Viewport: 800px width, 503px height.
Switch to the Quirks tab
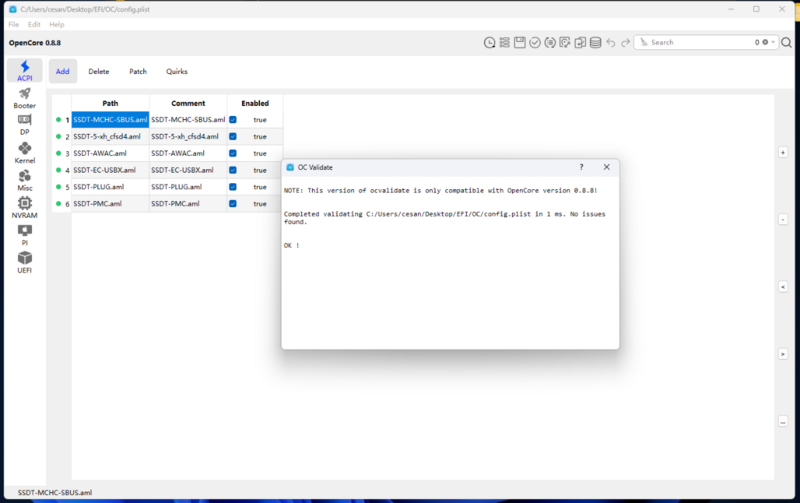coord(177,71)
